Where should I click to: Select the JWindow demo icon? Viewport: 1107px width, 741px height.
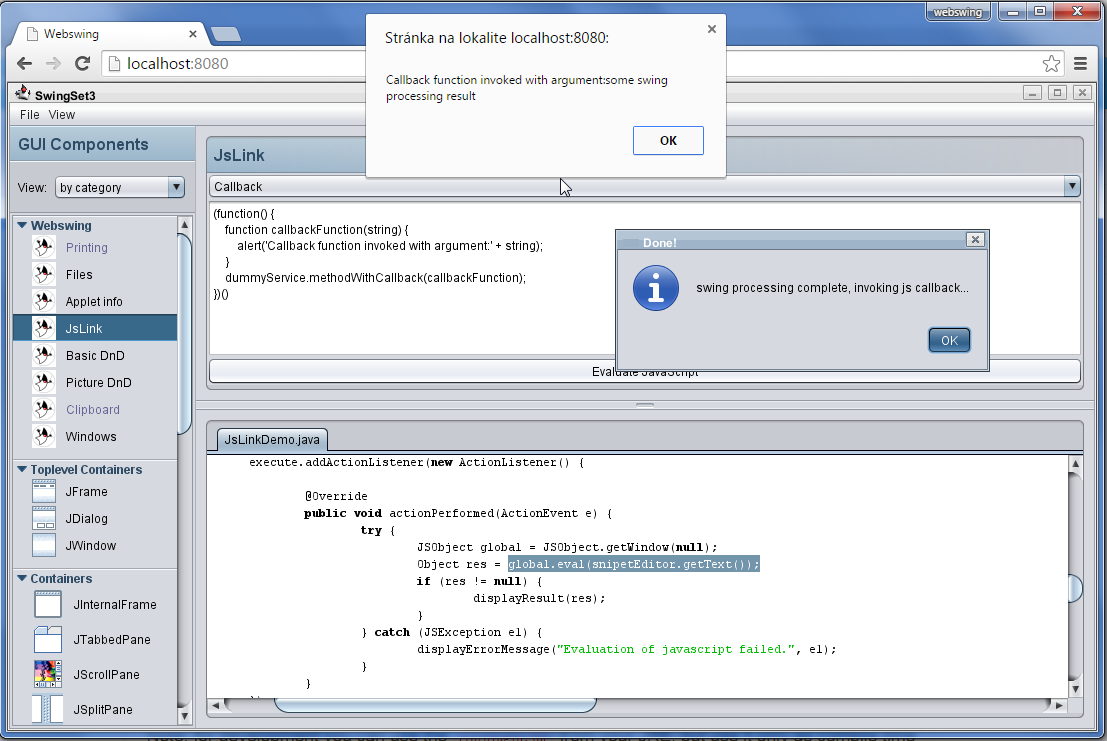pyautogui.click(x=44, y=546)
